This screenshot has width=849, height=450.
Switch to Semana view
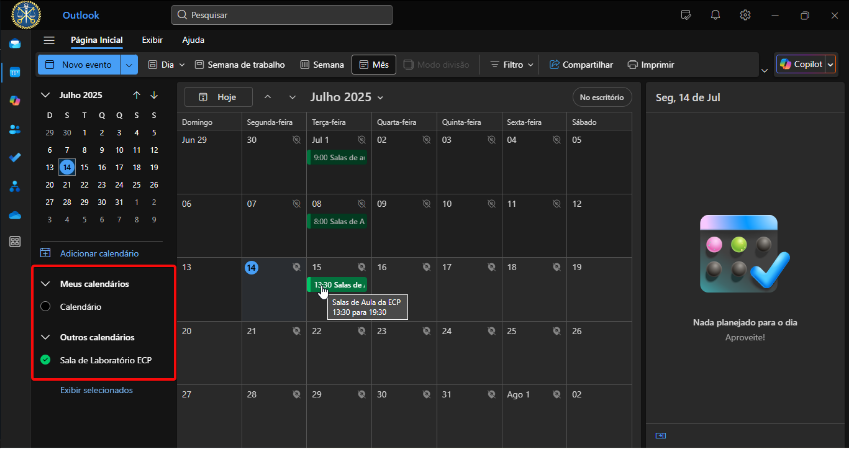[322, 64]
